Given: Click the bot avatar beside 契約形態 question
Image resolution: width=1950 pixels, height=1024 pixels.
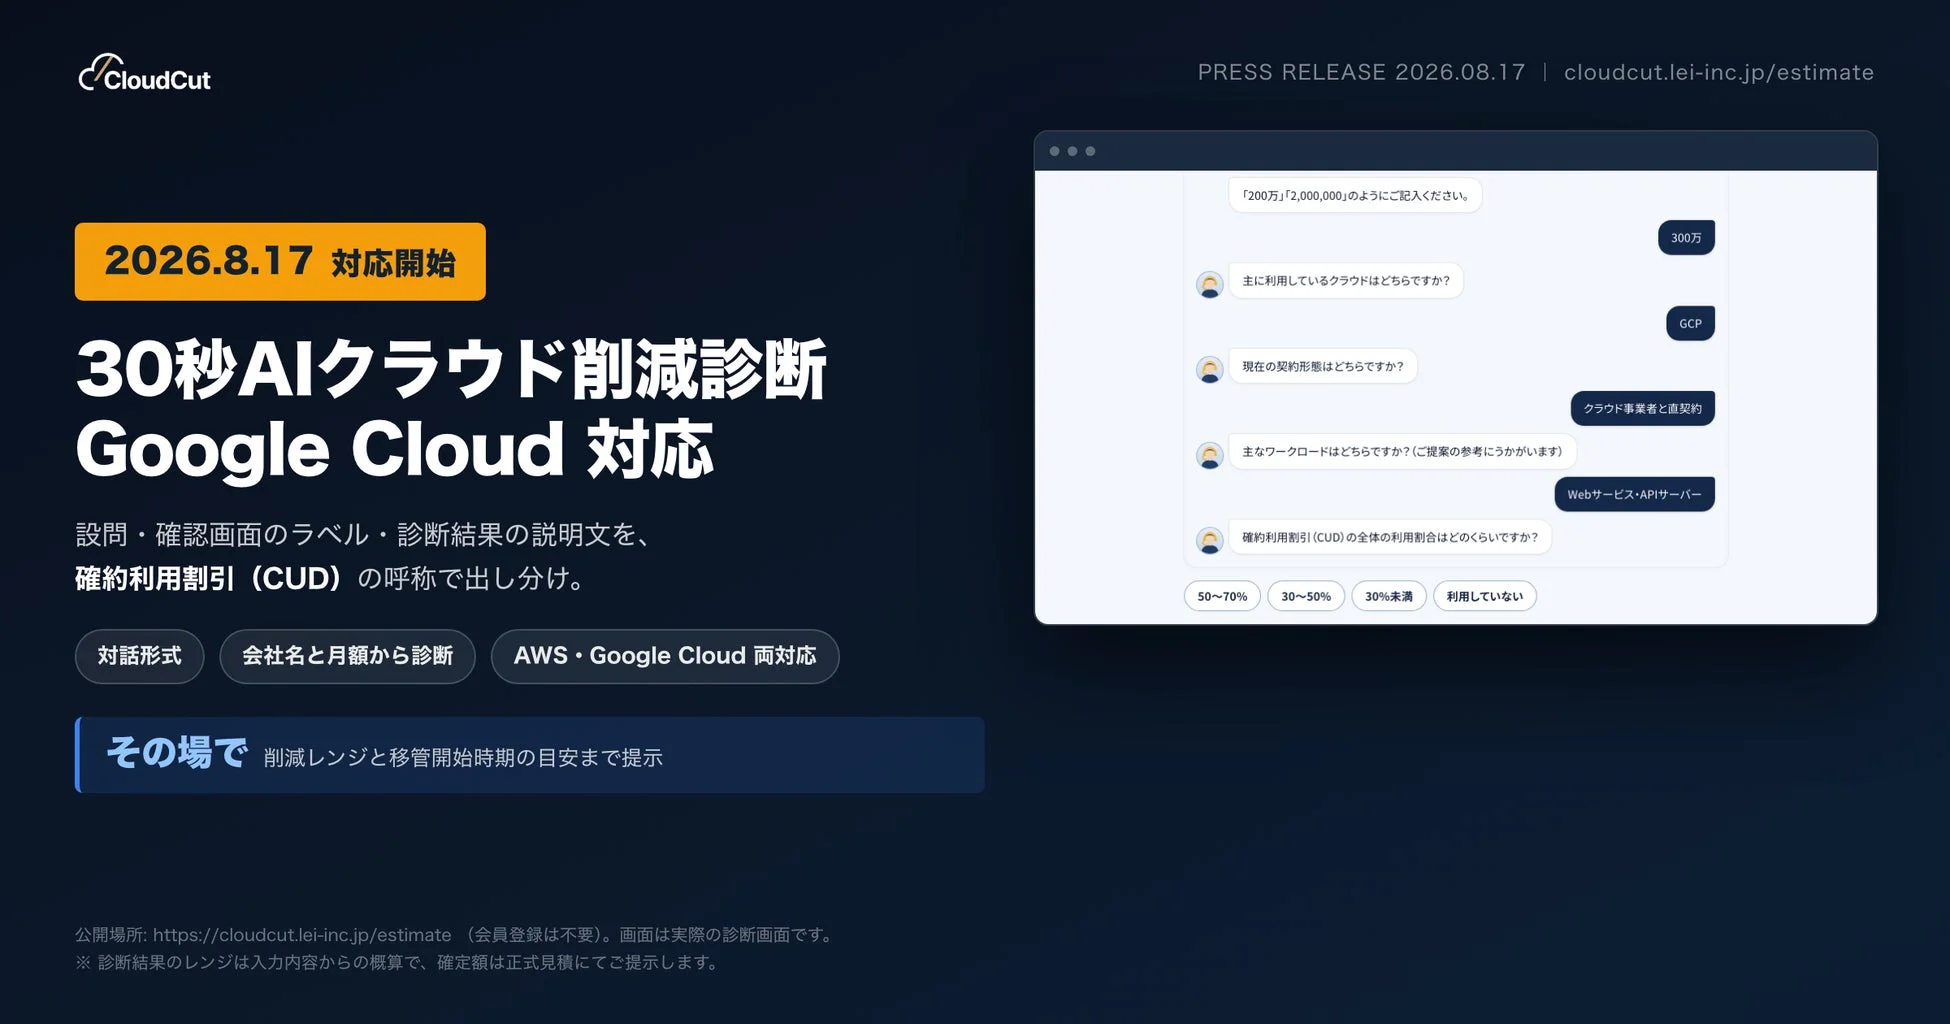Looking at the screenshot, I should 1210,370.
